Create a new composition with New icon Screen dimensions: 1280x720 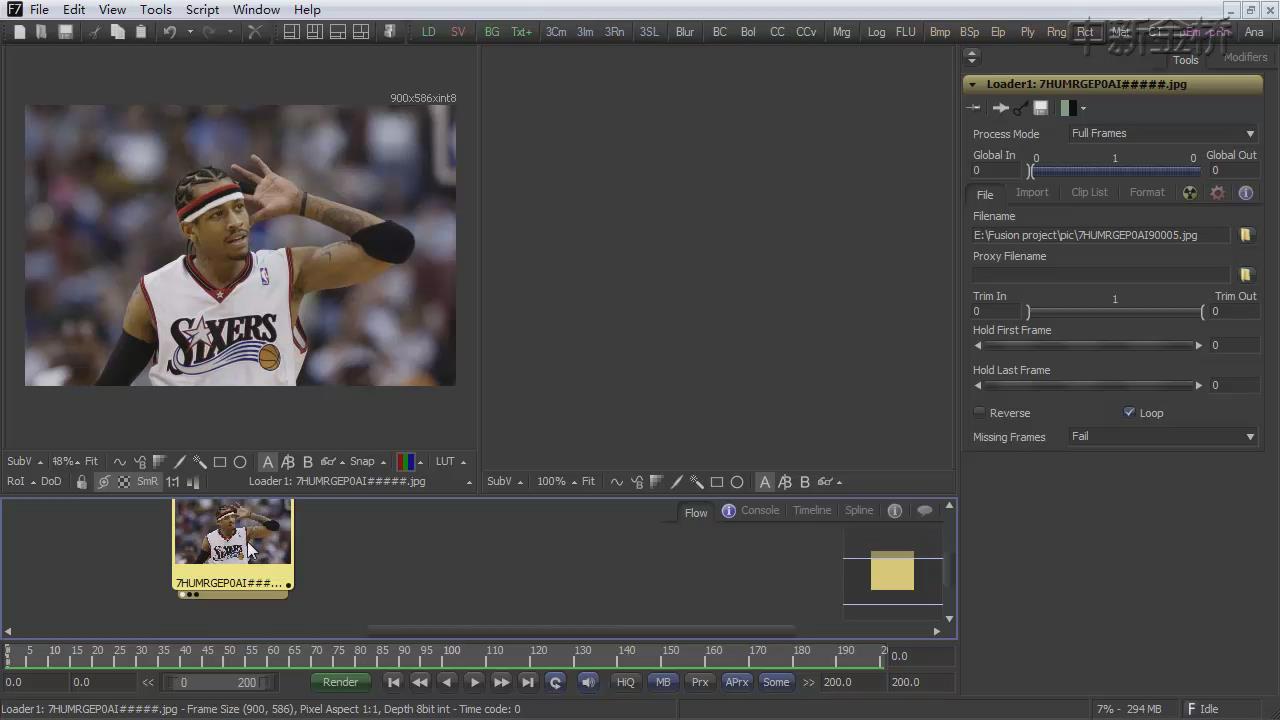tap(19, 32)
